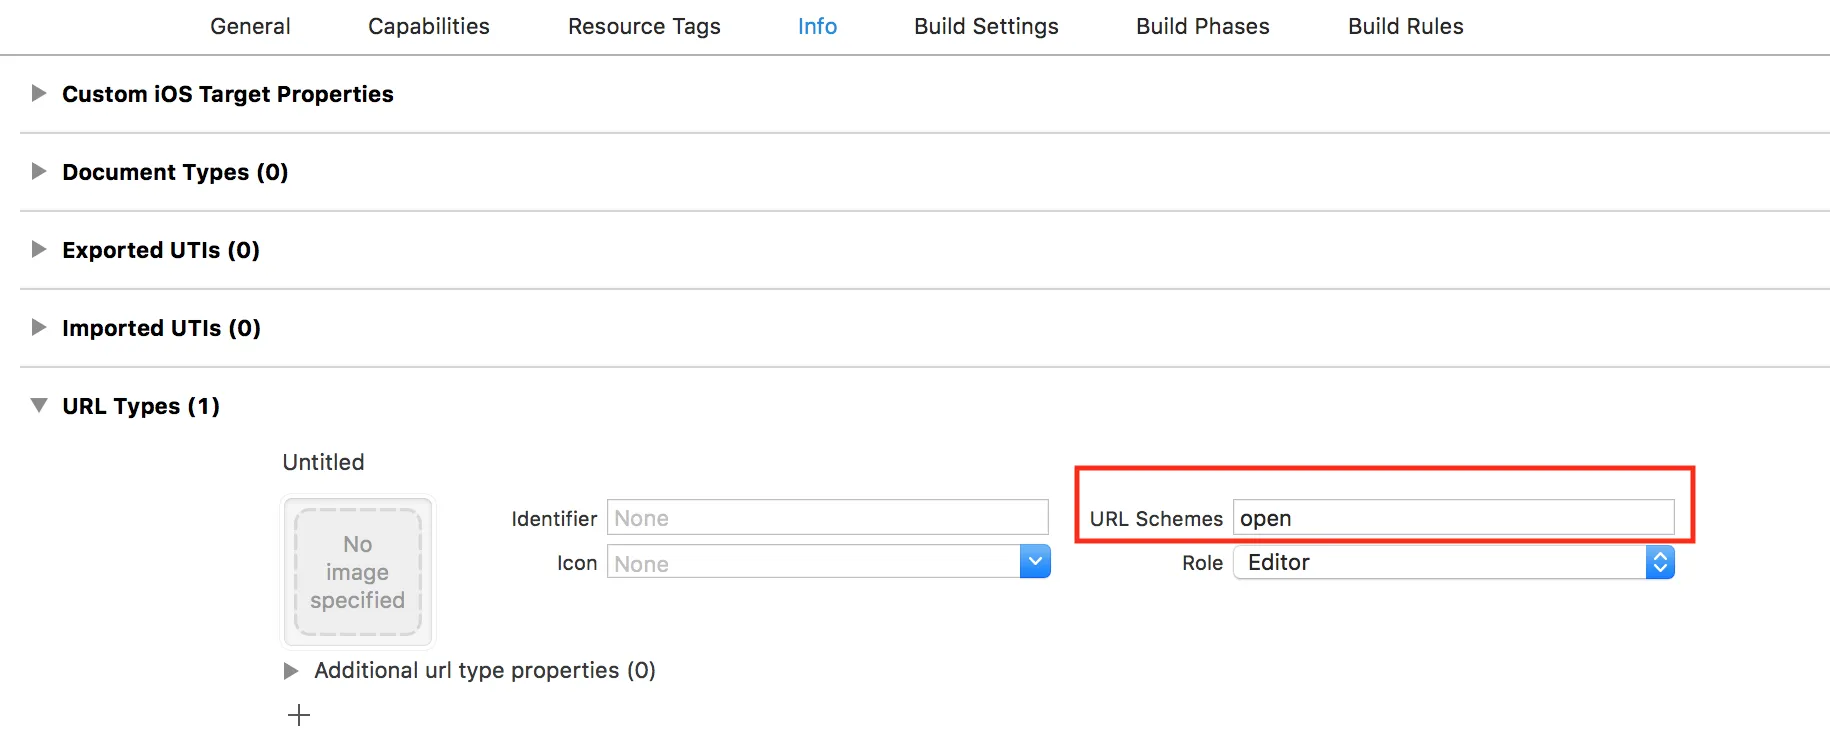Expand Custom iOS Target Properties section
Viewport: 1830px width, 750px height.
coord(39,93)
